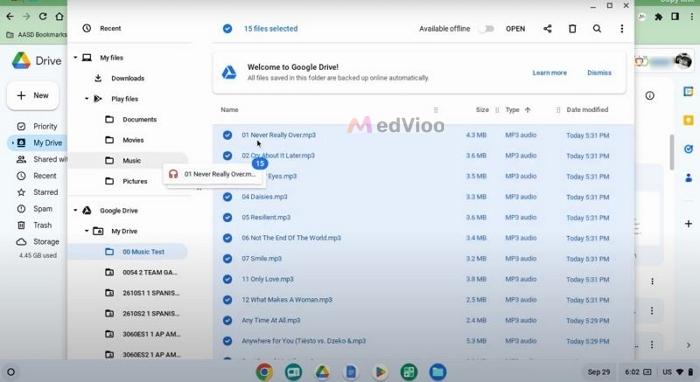The width and height of the screenshot is (700, 382).
Task: Click OPEN button in toolbar
Action: pos(515,29)
